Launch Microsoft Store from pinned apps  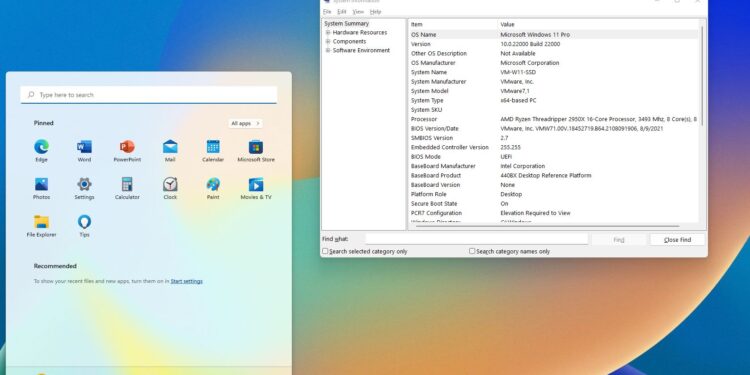click(x=256, y=147)
